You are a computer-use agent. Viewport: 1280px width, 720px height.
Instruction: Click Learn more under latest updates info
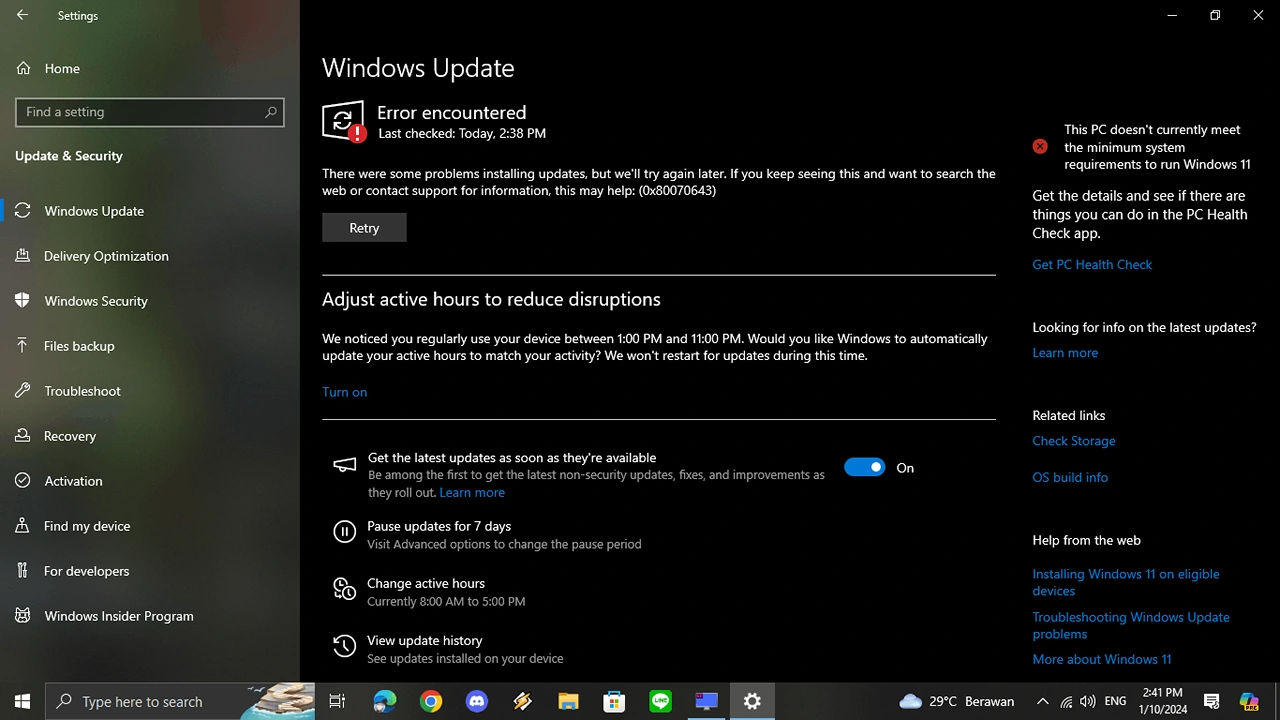[1065, 352]
